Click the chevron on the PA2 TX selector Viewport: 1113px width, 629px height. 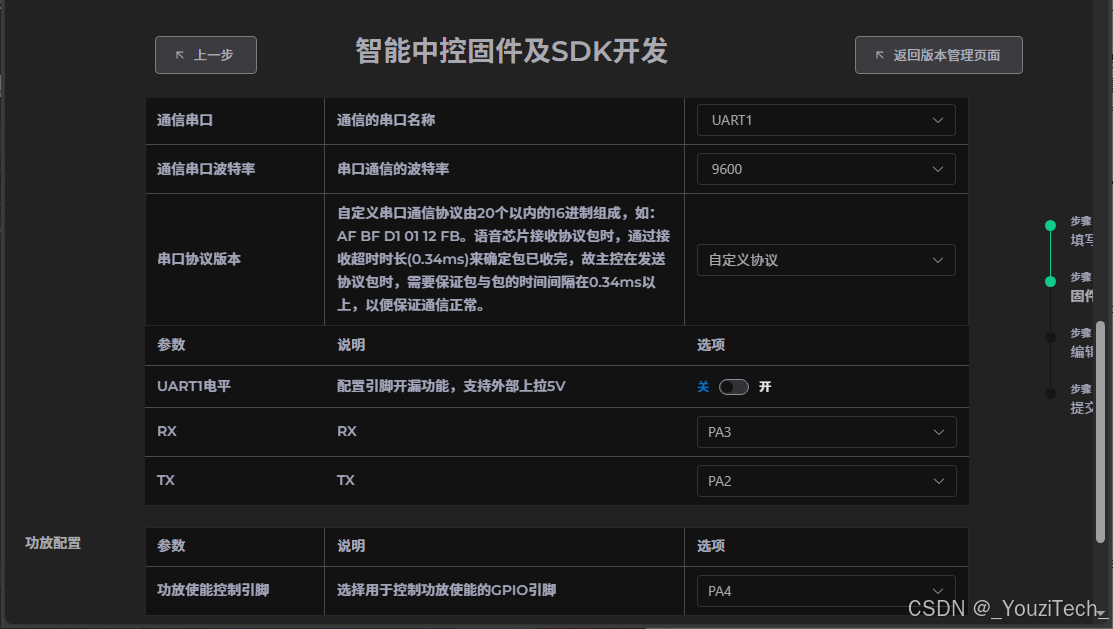coord(938,481)
